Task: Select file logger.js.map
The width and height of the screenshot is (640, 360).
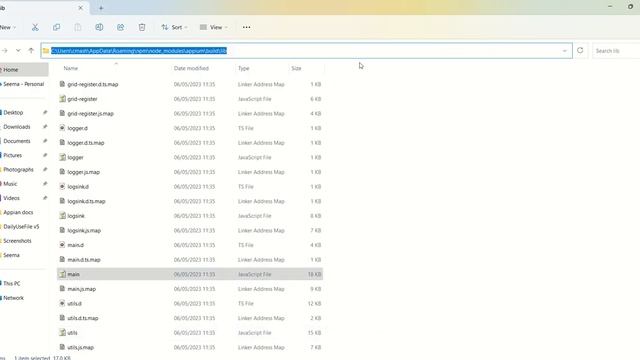Action: pos(190,172)
